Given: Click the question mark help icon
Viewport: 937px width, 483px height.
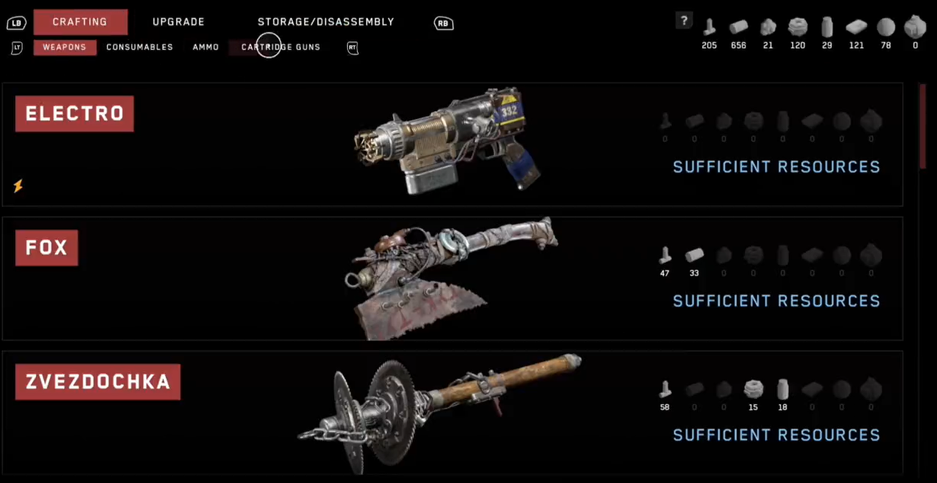Looking at the screenshot, I should tap(684, 20).
